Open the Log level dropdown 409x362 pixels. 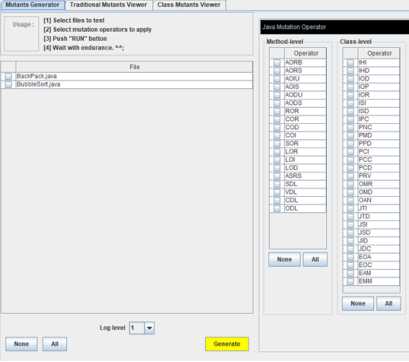(x=149, y=328)
